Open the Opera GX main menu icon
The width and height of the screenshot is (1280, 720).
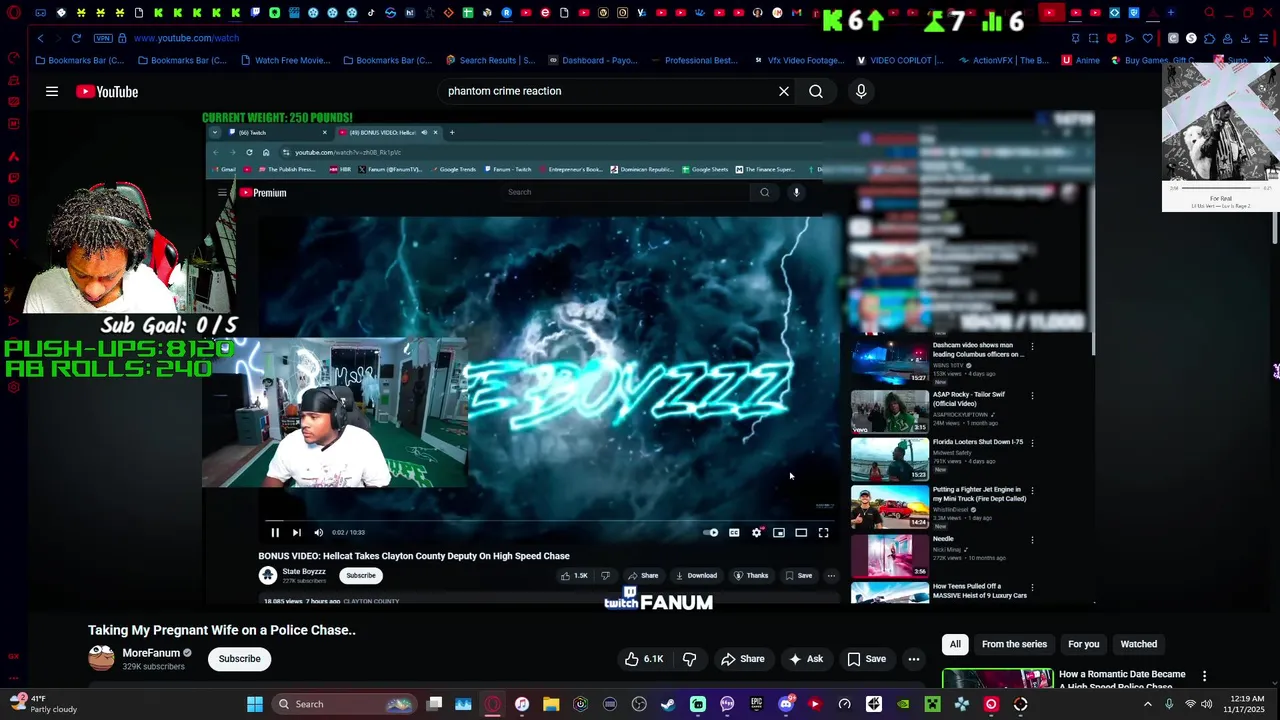point(14,13)
